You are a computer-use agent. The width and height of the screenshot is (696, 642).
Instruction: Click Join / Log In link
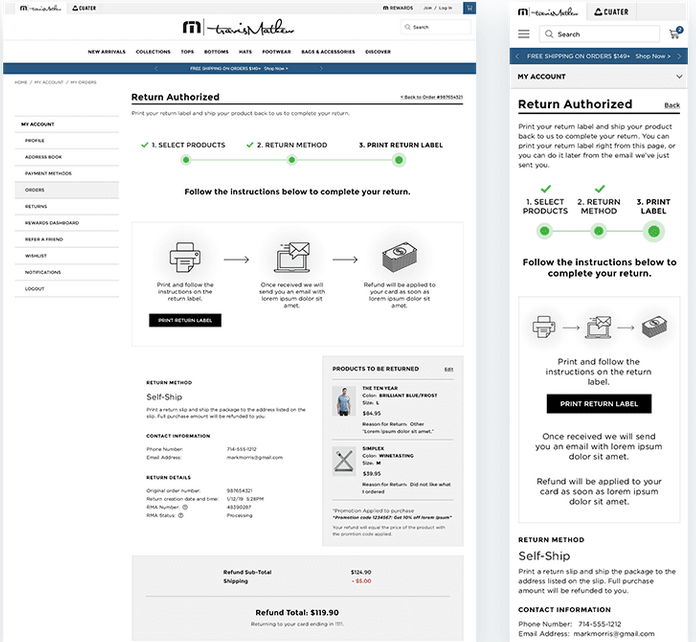[x=438, y=8]
